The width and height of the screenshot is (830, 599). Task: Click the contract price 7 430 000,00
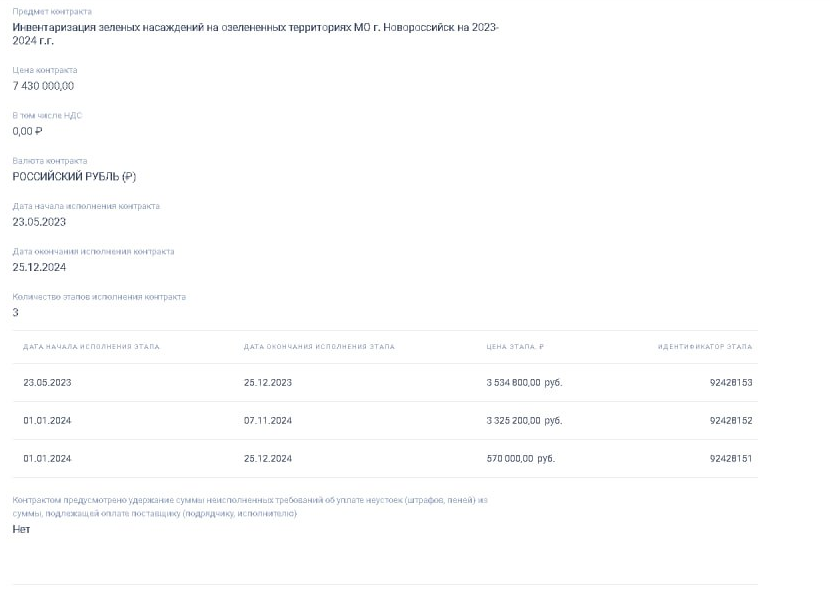click(x=43, y=86)
